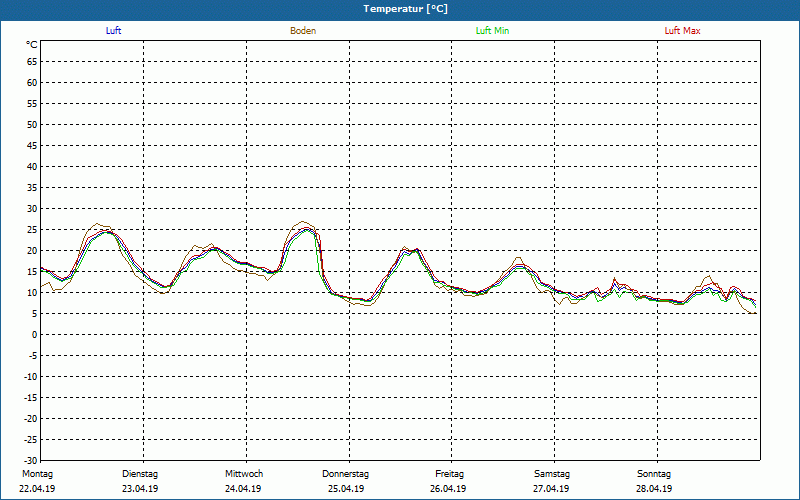
Task: Click the 25 value on temperature axis
Action: click(x=32, y=230)
